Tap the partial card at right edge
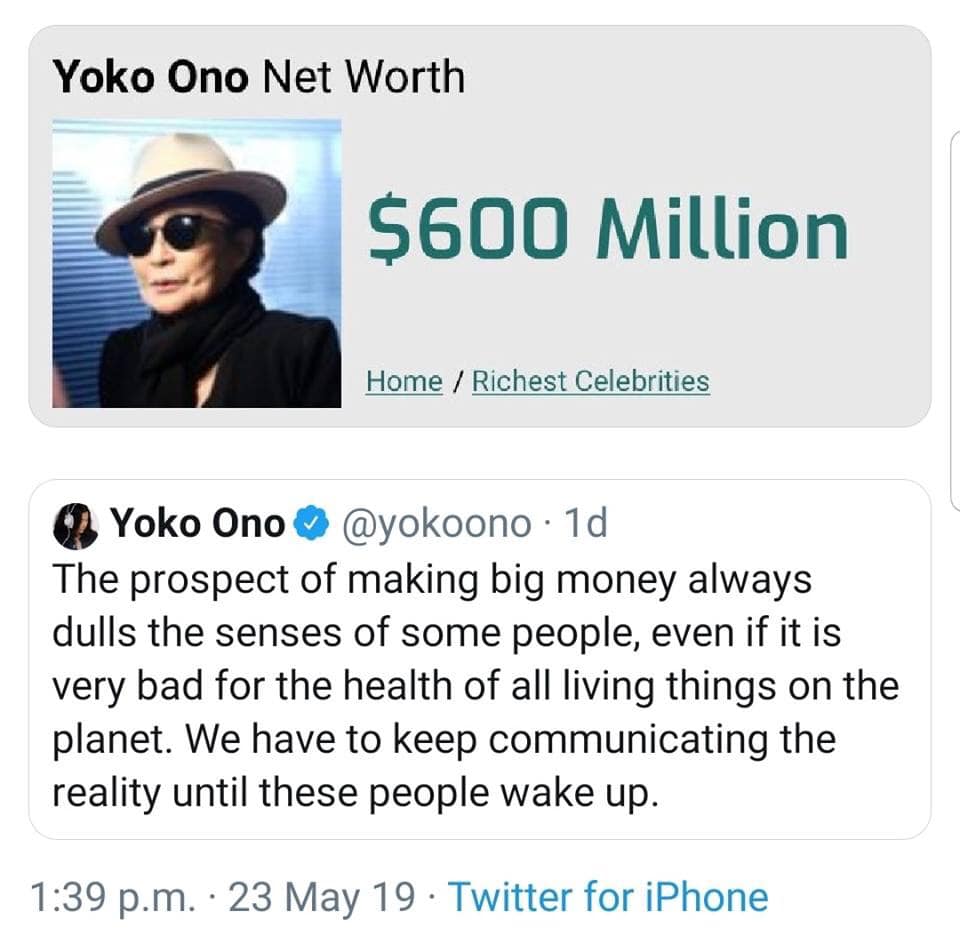Image resolution: width=960 pixels, height=935 pixels. (955, 320)
